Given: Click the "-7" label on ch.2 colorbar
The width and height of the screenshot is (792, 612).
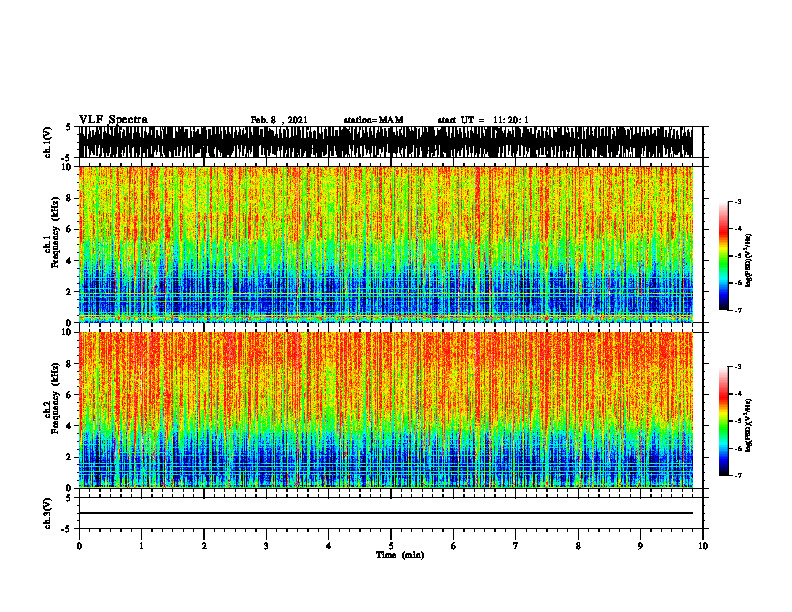Looking at the screenshot, I should tap(738, 476).
